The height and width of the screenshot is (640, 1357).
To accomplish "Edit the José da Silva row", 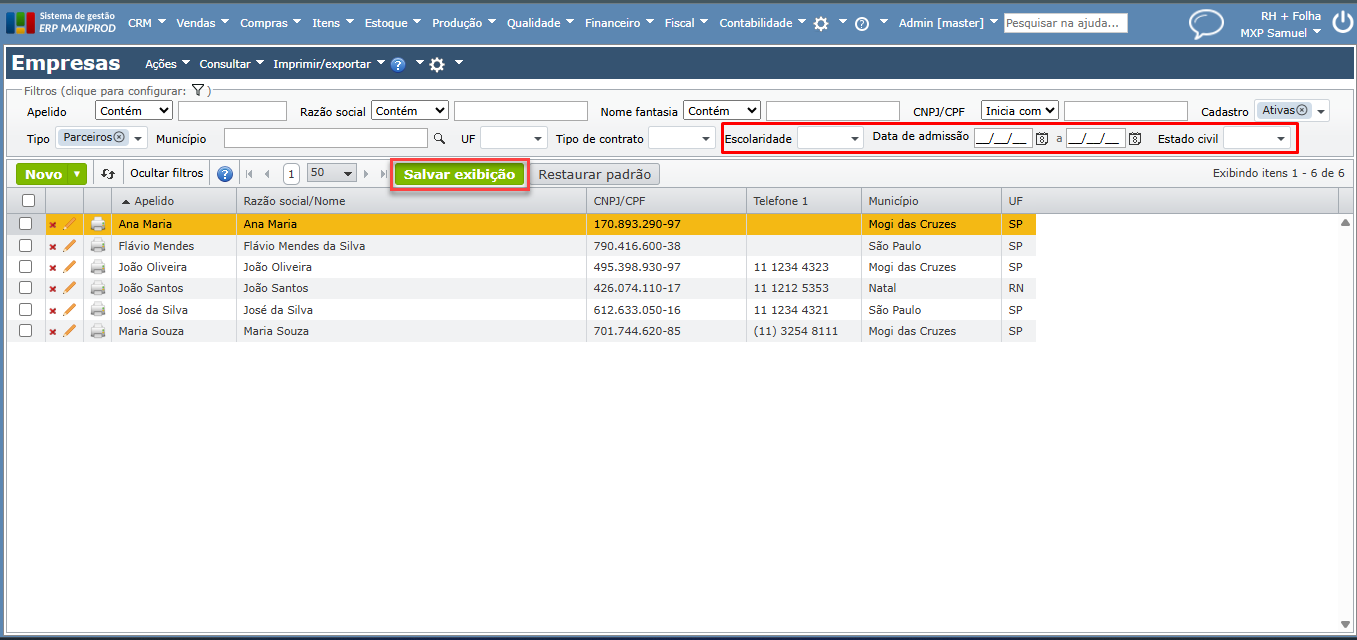I will pos(69,309).
